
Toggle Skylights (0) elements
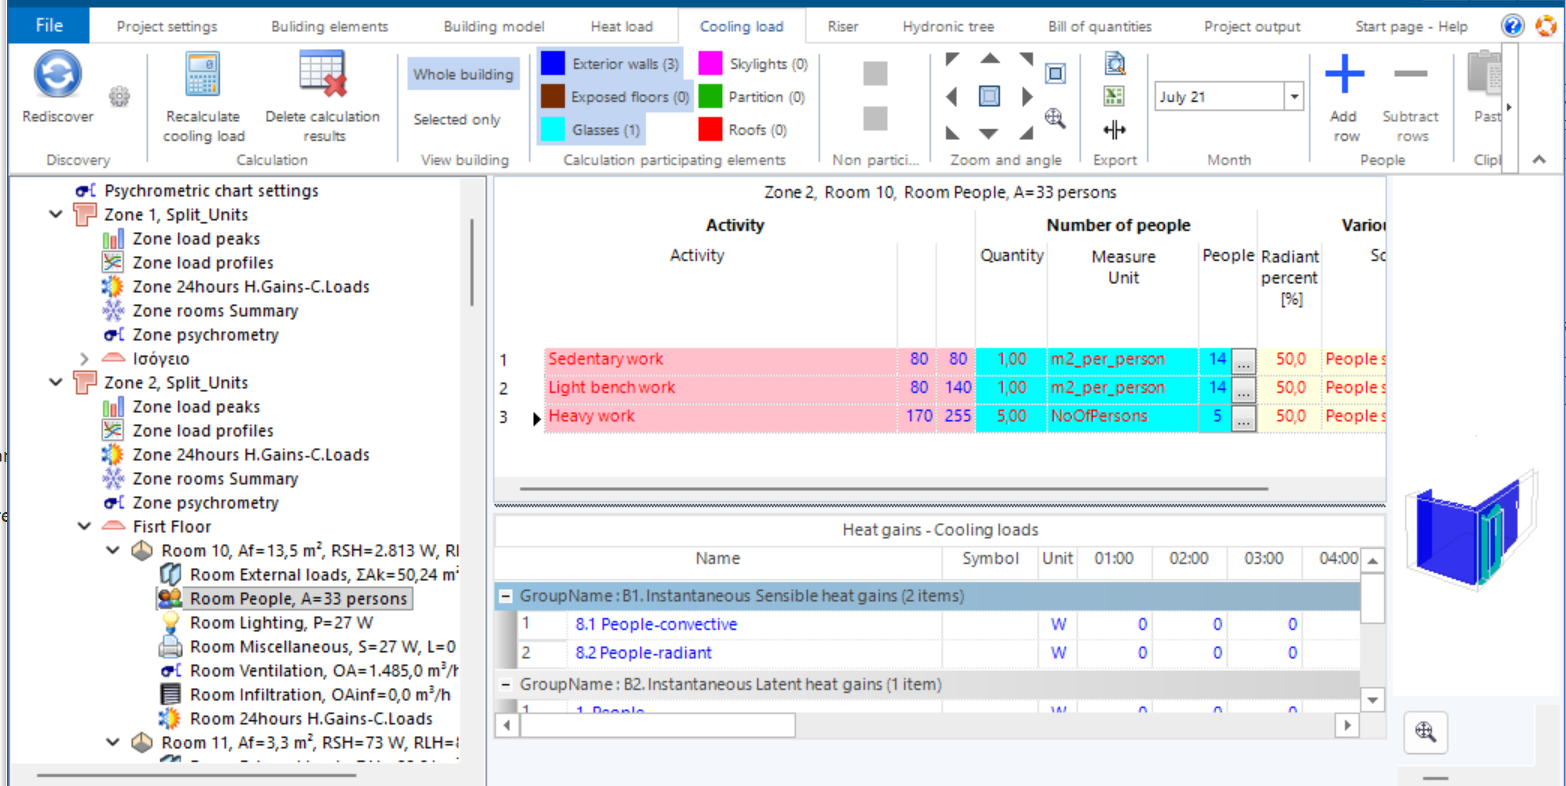753,65
